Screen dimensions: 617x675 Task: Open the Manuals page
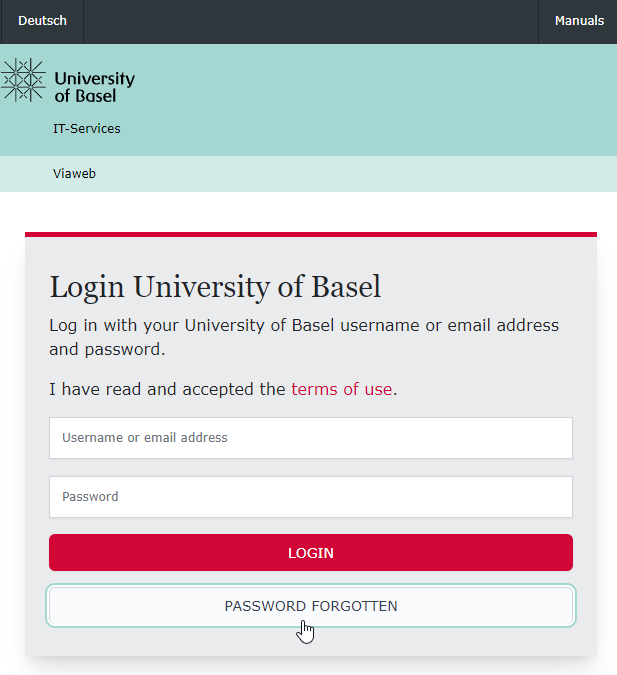tap(579, 21)
